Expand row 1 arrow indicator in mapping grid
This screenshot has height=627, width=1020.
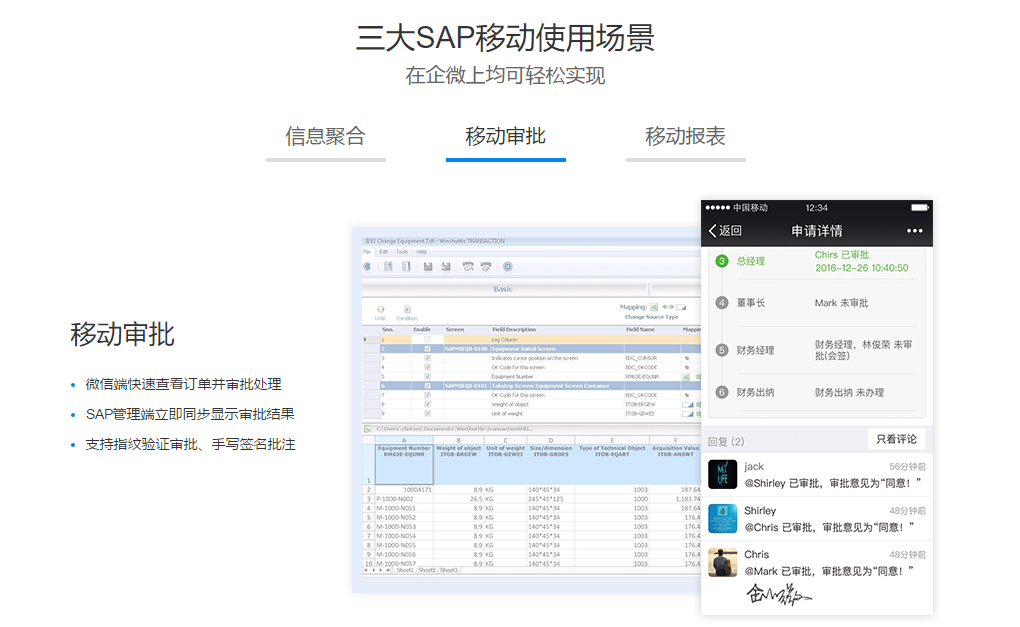[365, 340]
